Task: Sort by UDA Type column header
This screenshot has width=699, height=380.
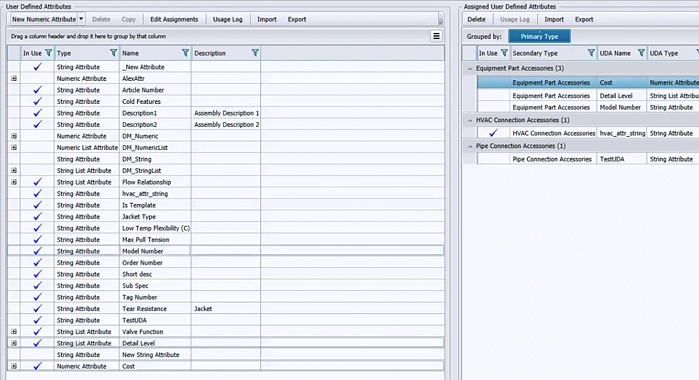Action: click(x=664, y=53)
